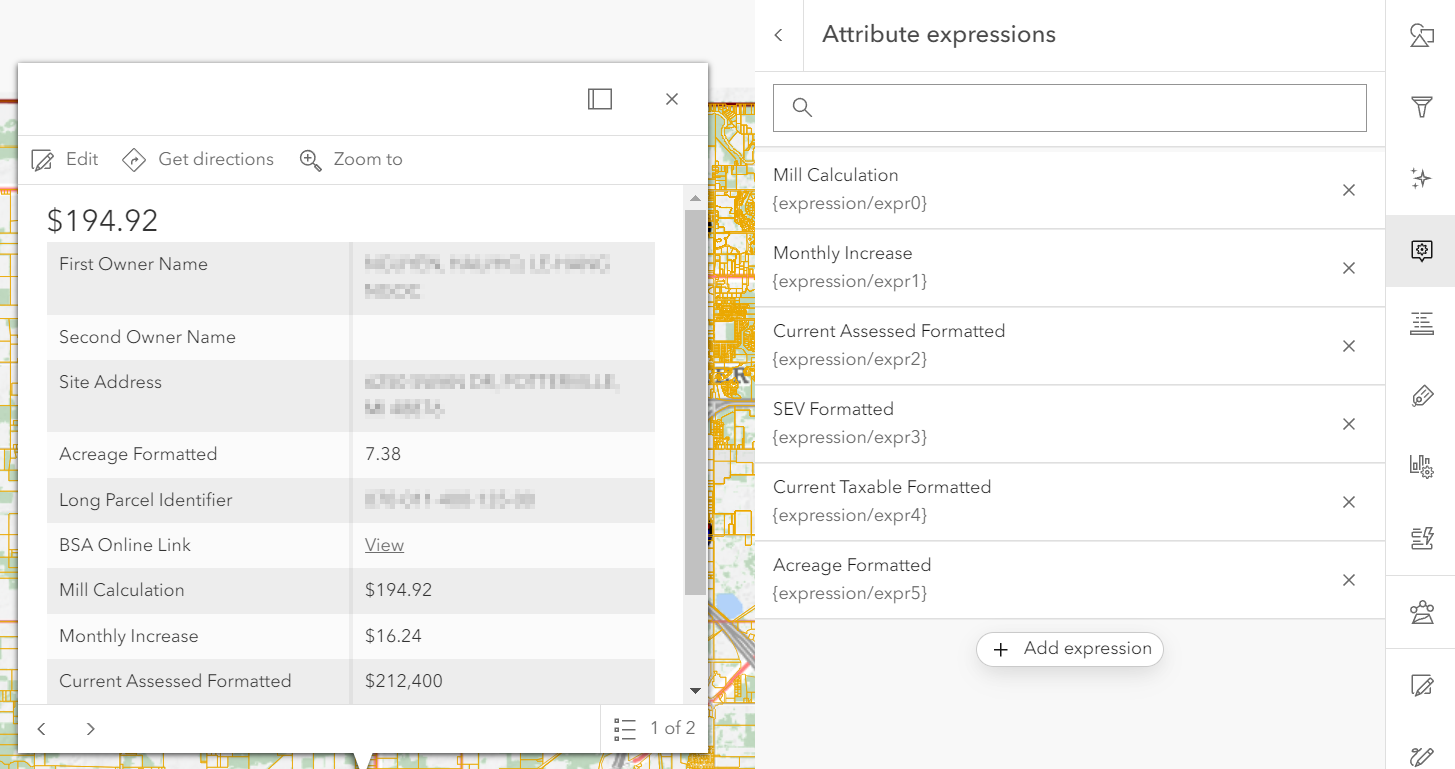Open the Effects panel with the sparkles icon
Image resolution: width=1455 pixels, height=769 pixels.
(1421, 178)
